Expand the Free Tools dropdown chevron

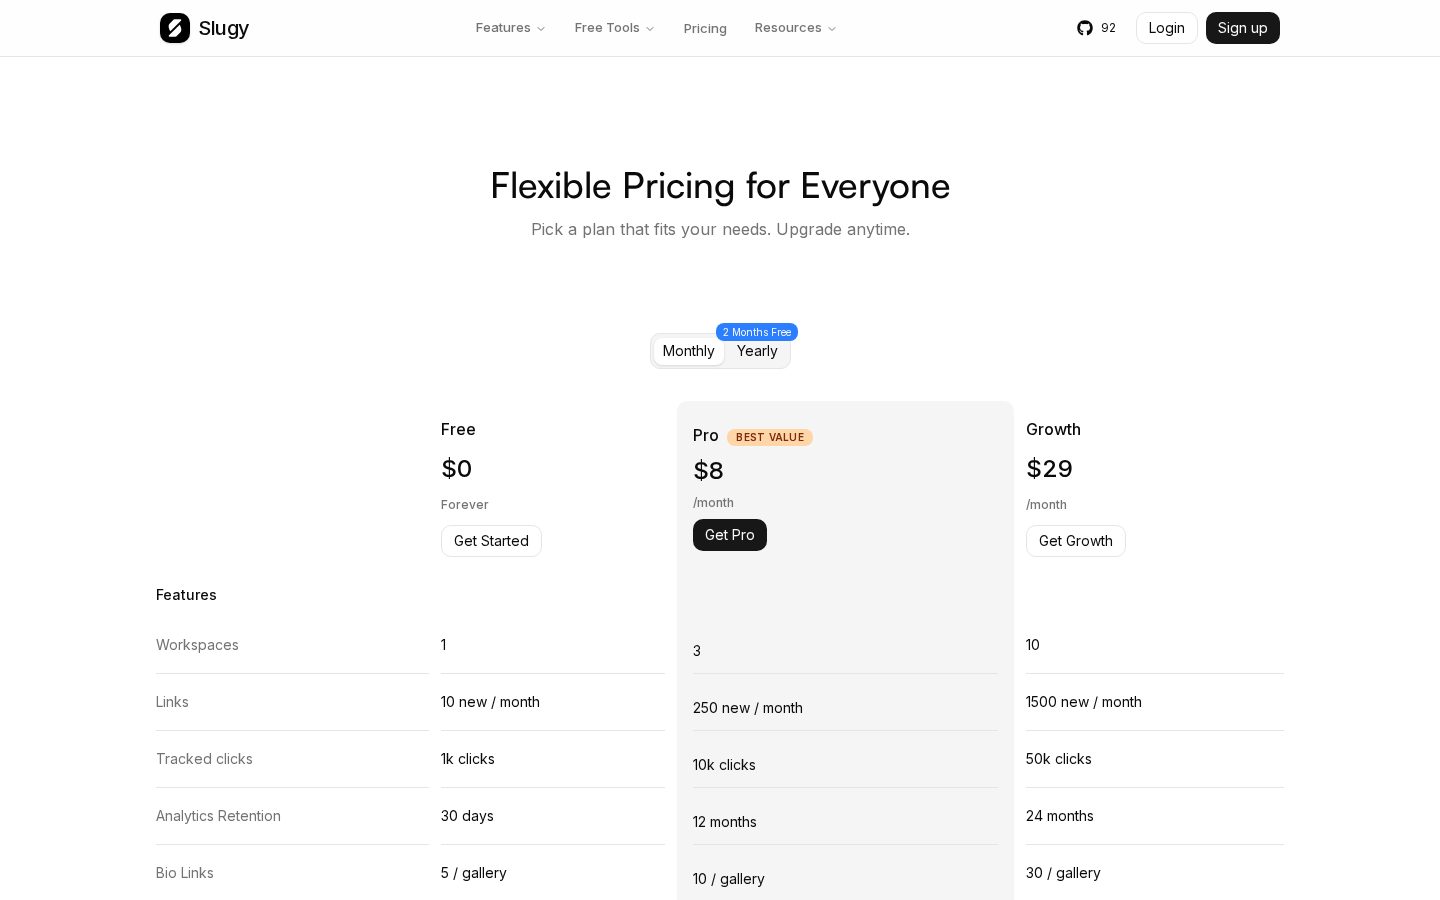click(650, 29)
